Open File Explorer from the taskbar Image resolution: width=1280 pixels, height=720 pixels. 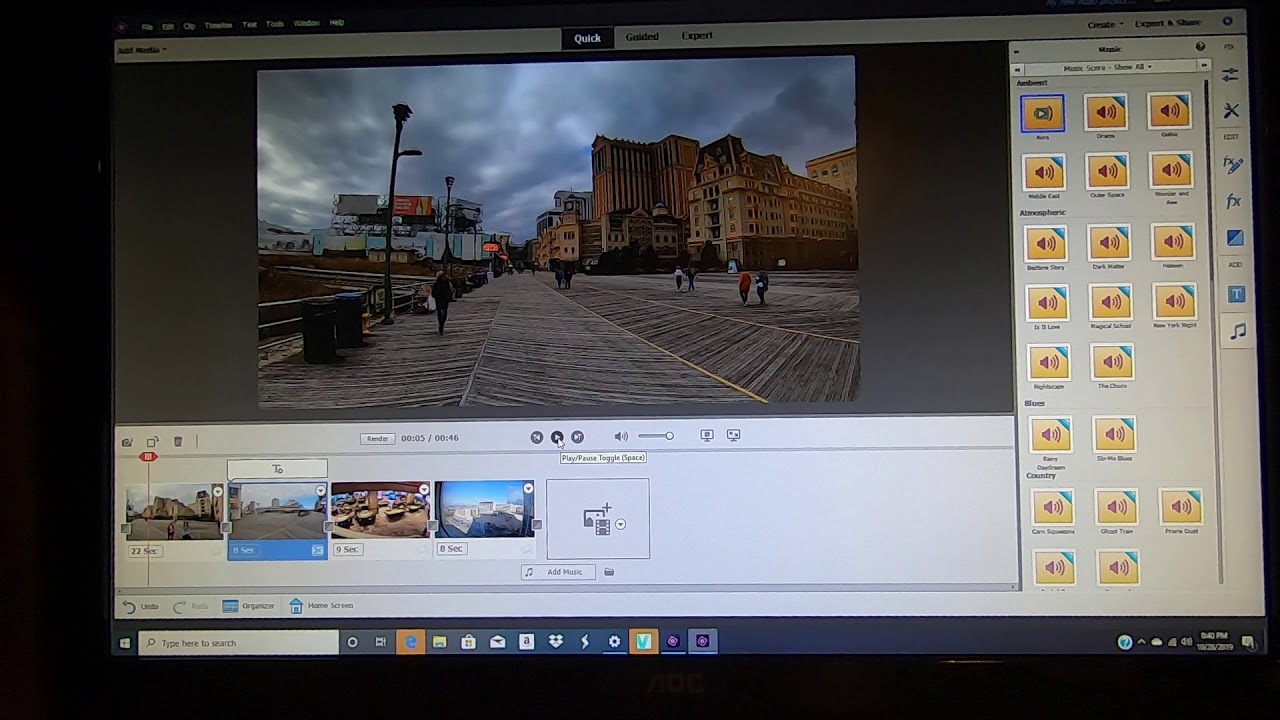439,642
